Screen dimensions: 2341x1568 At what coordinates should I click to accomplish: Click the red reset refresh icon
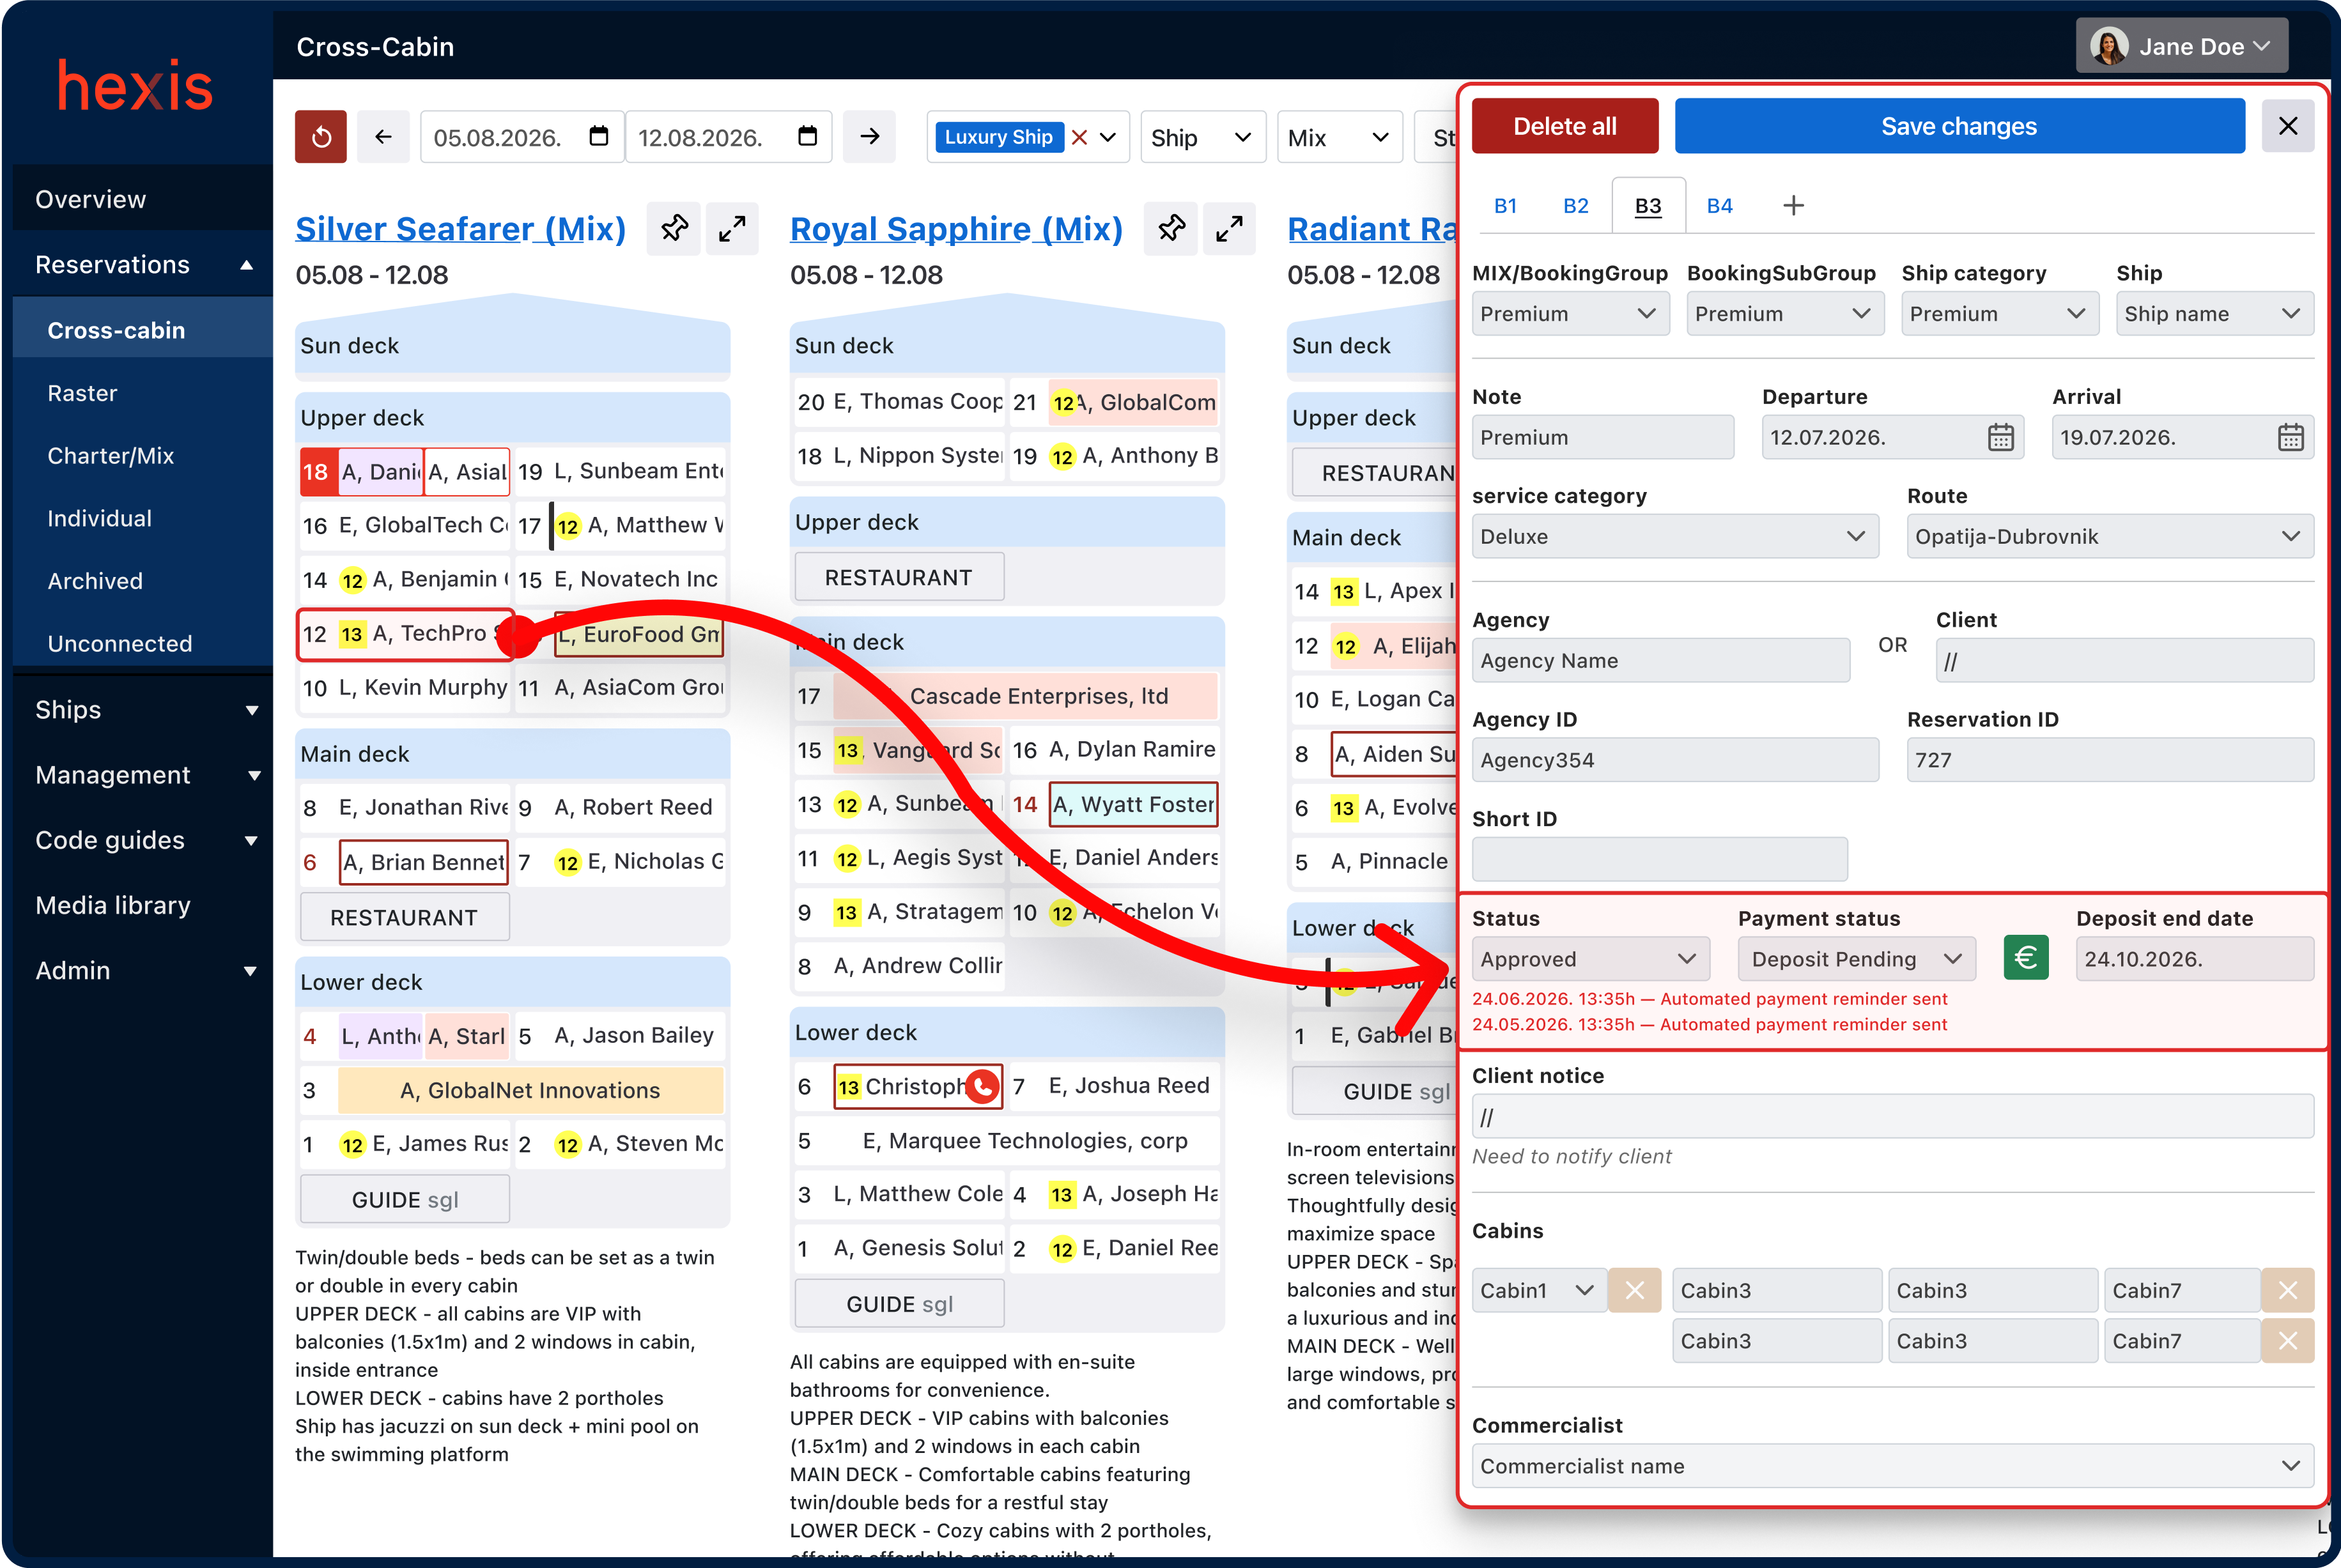(x=320, y=137)
